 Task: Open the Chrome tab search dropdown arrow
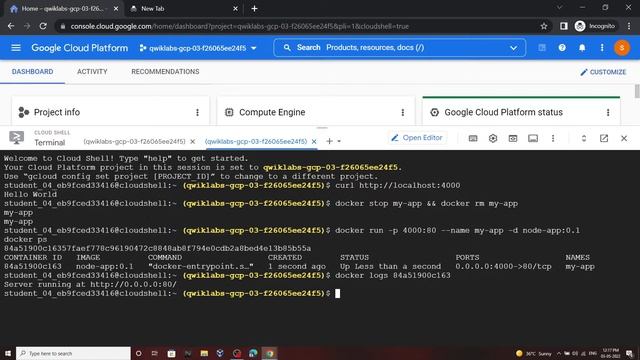[560, 7]
